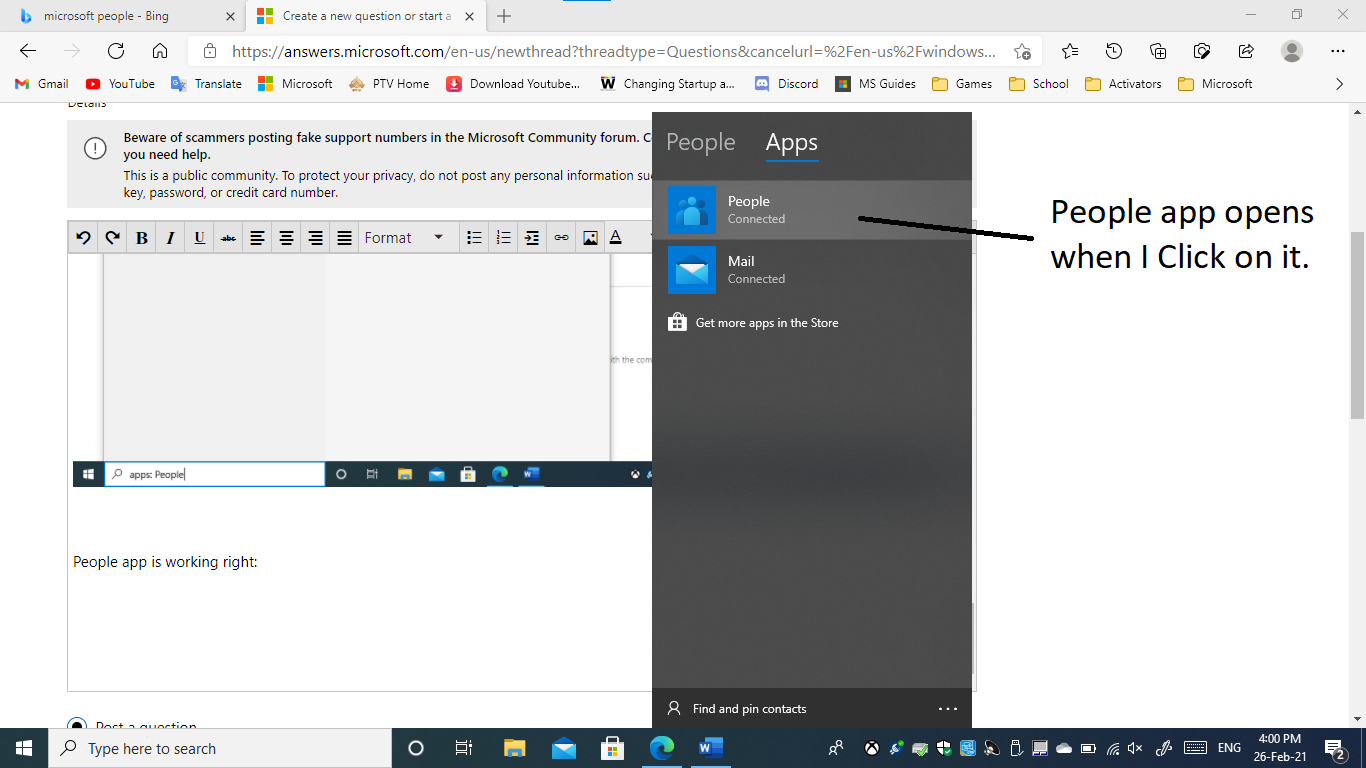Open the PTV Home bookmark

pos(389,84)
